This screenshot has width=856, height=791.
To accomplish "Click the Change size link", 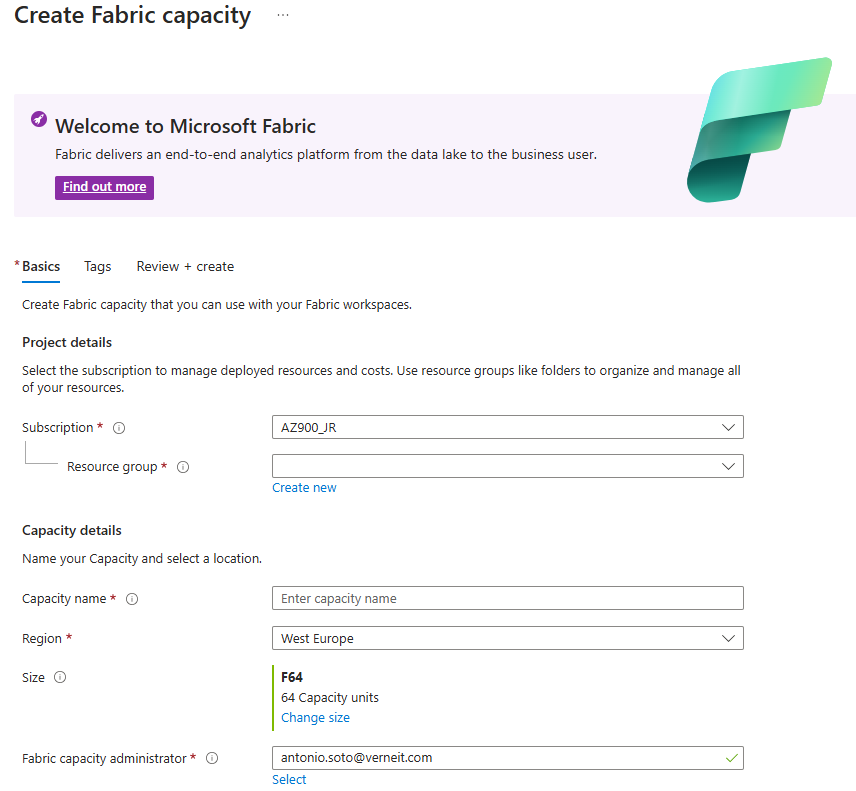I will tap(315, 718).
